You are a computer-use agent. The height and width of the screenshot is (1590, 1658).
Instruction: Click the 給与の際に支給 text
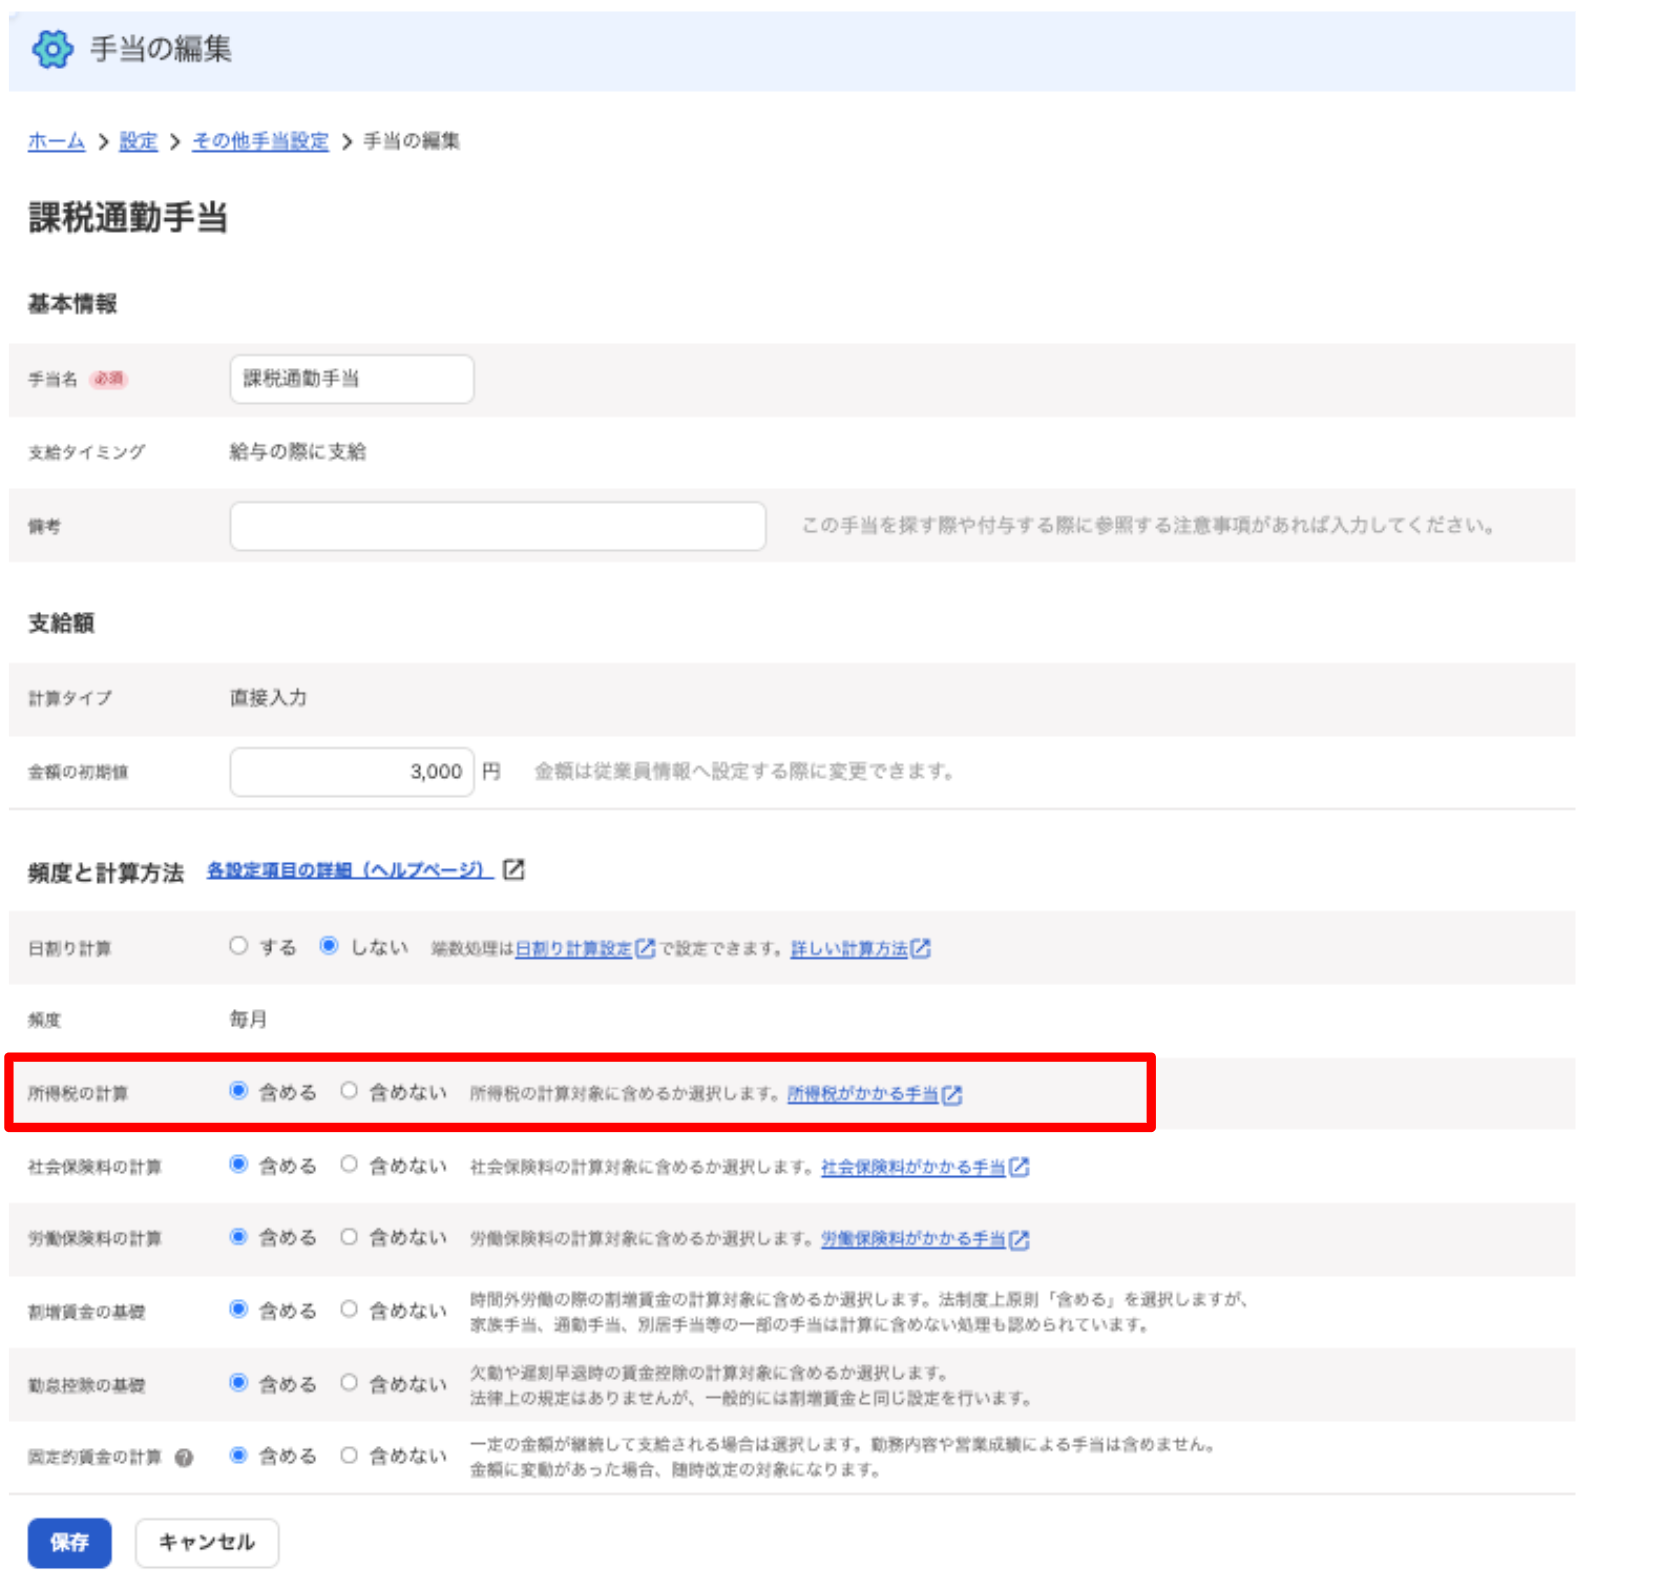(298, 452)
